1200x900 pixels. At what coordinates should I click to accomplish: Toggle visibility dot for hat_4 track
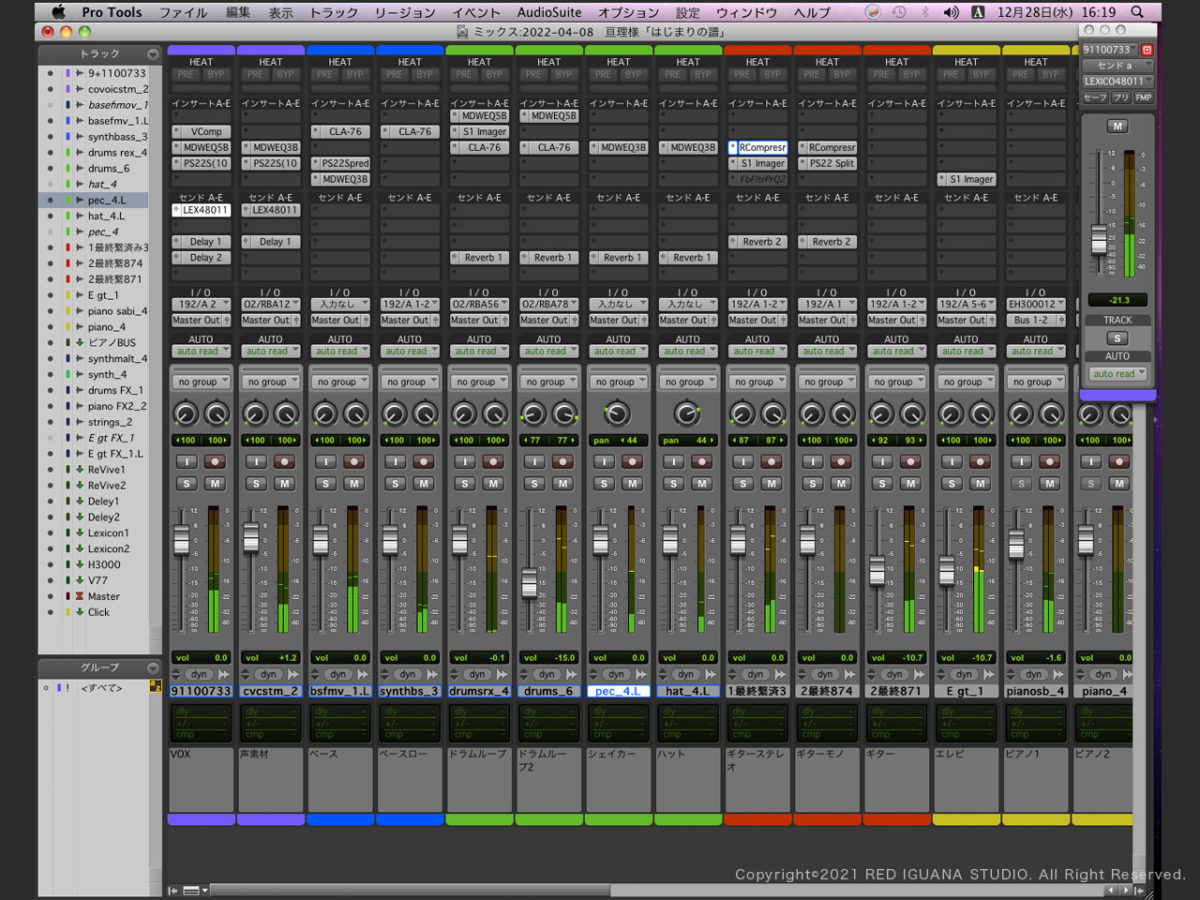[x=50, y=184]
